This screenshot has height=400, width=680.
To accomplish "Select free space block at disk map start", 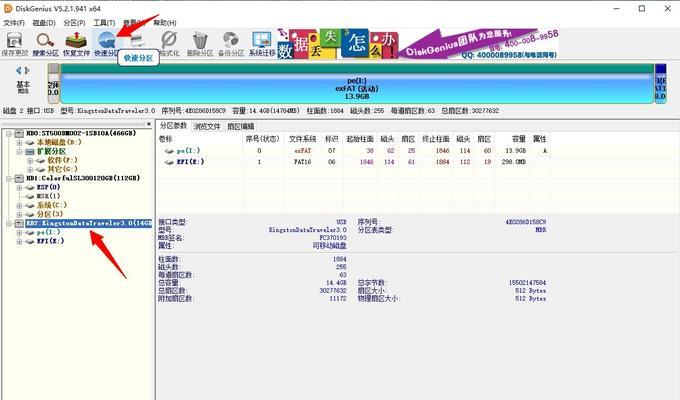I will (x=53, y=84).
